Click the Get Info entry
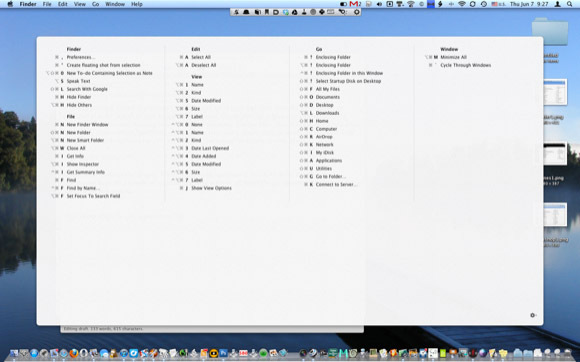This screenshot has width=580, height=362. pyautogui.click(x=75, y=156)
